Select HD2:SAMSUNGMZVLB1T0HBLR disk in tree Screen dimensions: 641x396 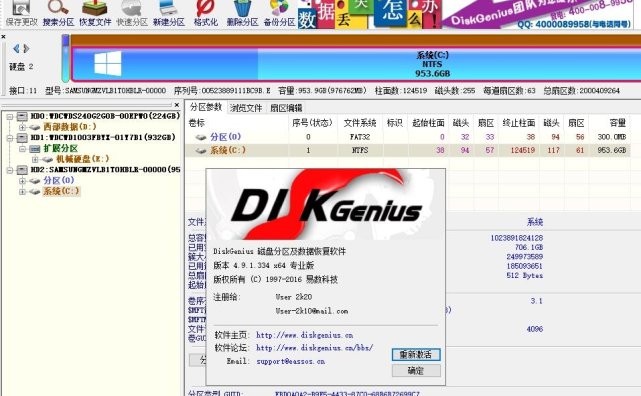tap(105, 170)
